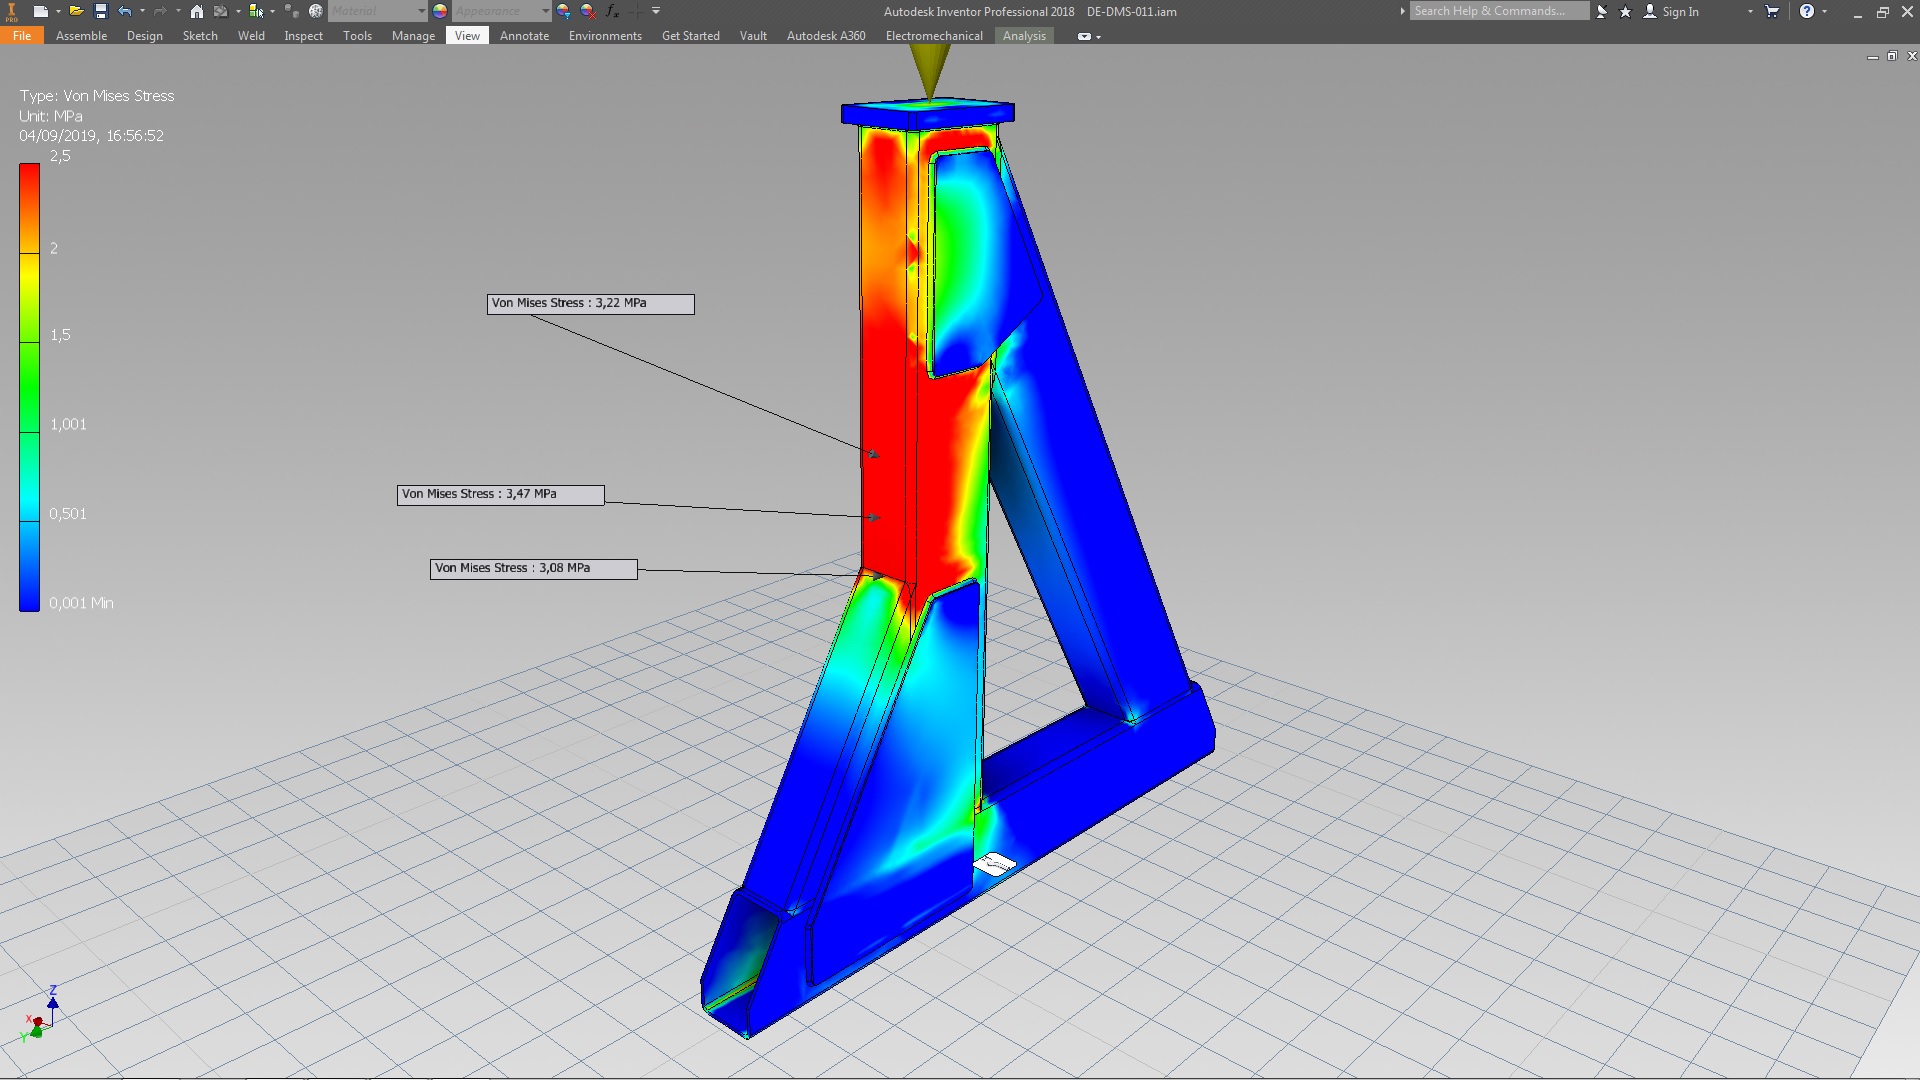Image resolution: width=1920 pixels, height=1080 pixels.
Task: Click the grayed spheres icon in toolbar
Action: tap(292, 10)
